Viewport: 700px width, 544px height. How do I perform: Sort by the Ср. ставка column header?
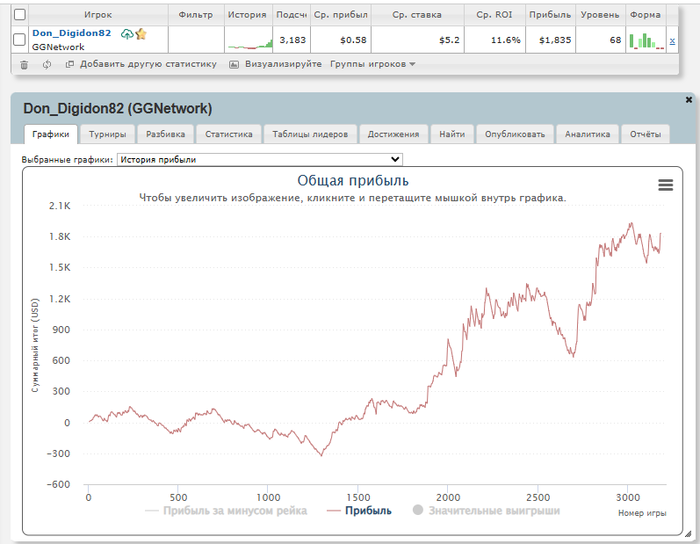pos(417,15)
